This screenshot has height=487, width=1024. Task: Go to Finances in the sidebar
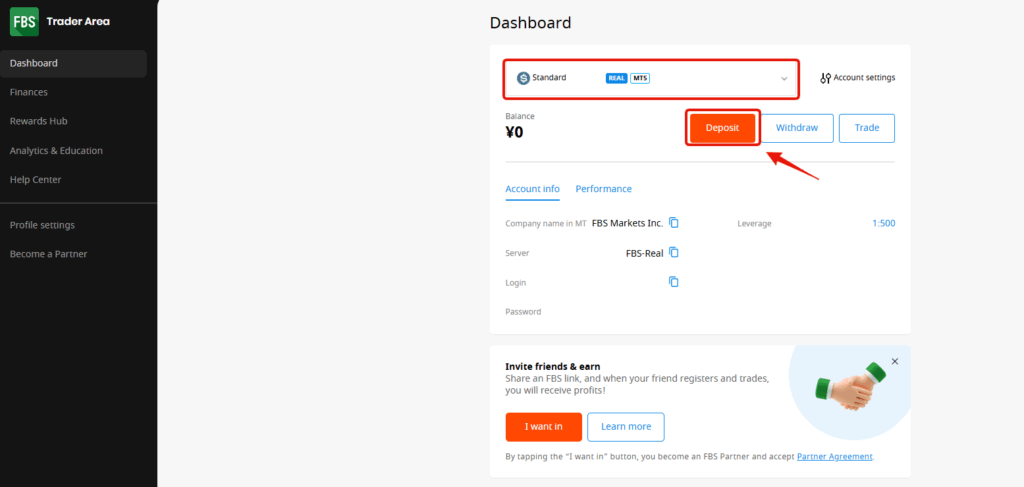pos(29,92)
